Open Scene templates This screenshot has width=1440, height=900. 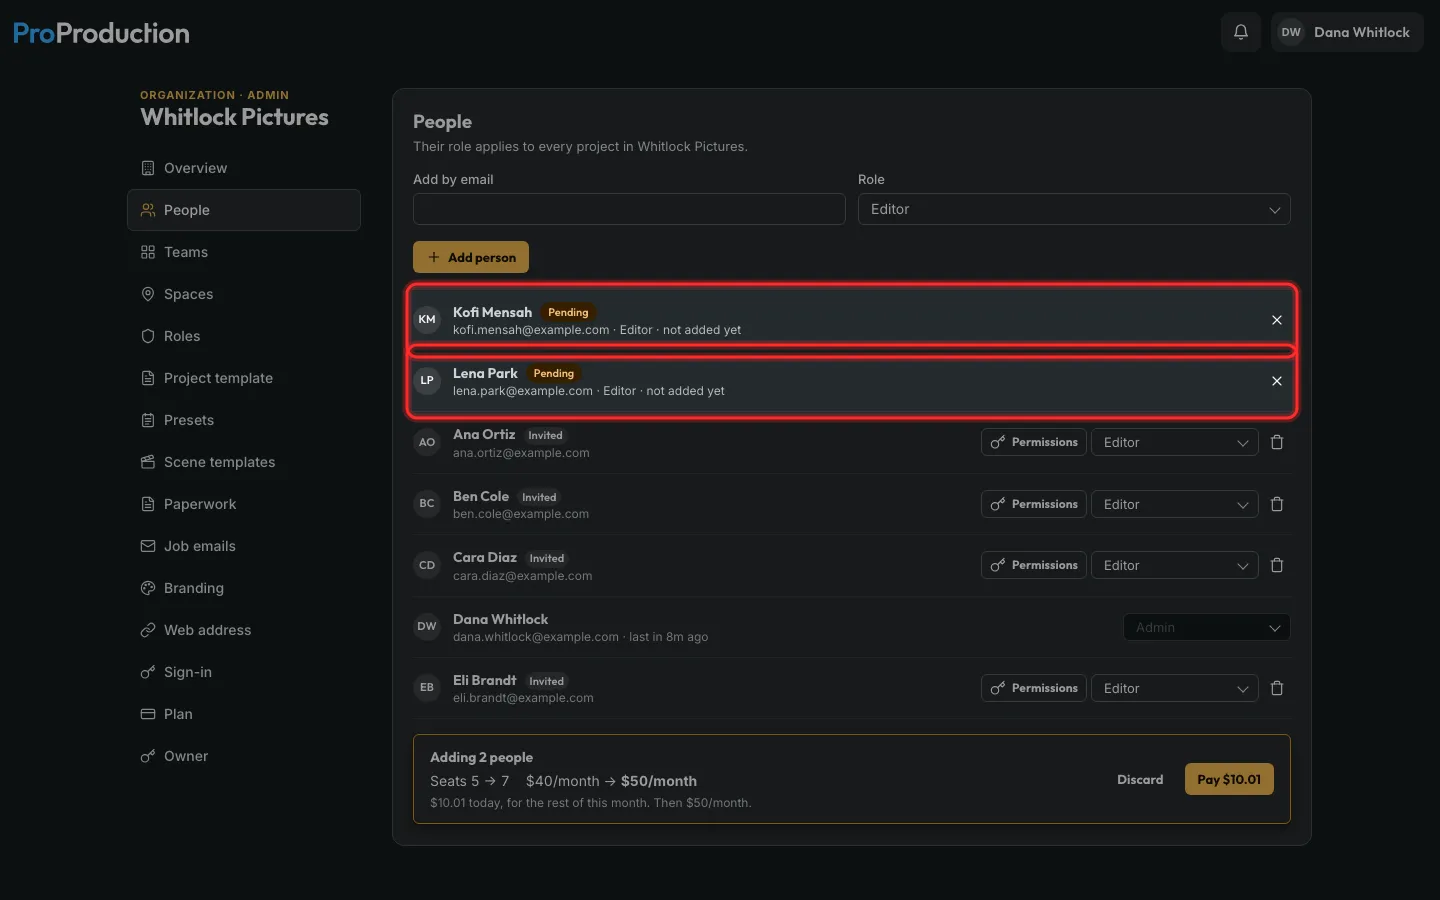coord(244,462)
